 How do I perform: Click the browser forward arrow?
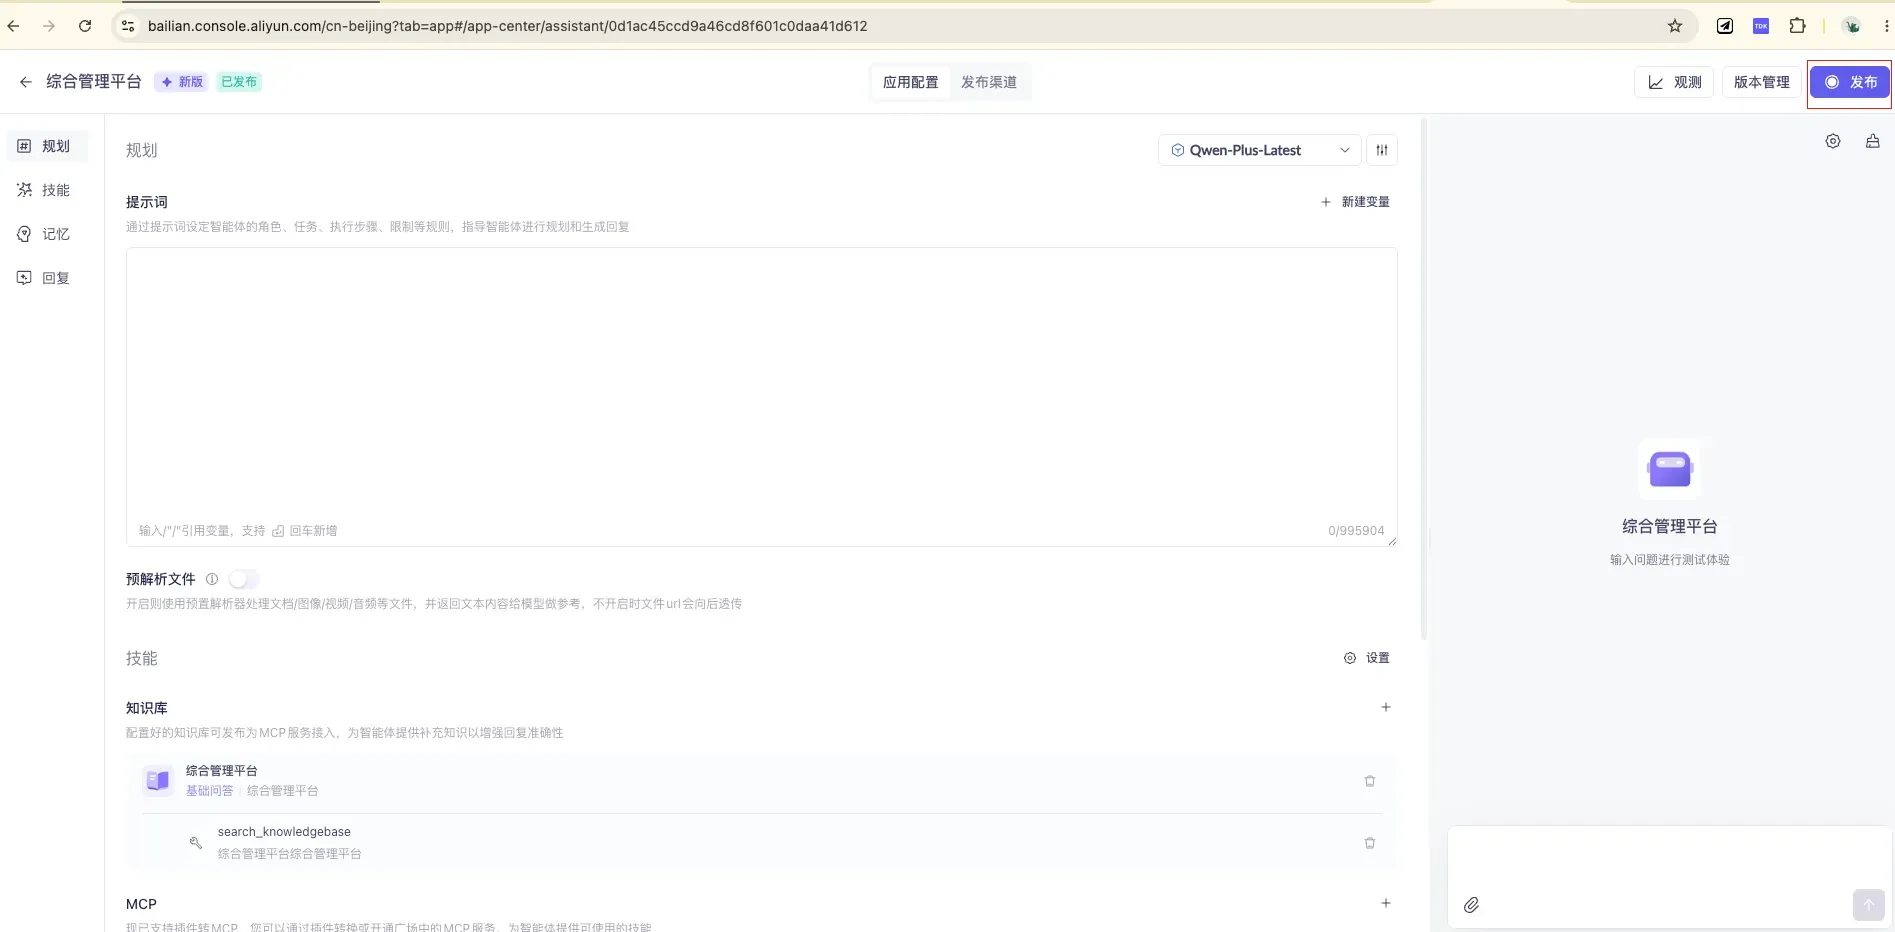48,26
